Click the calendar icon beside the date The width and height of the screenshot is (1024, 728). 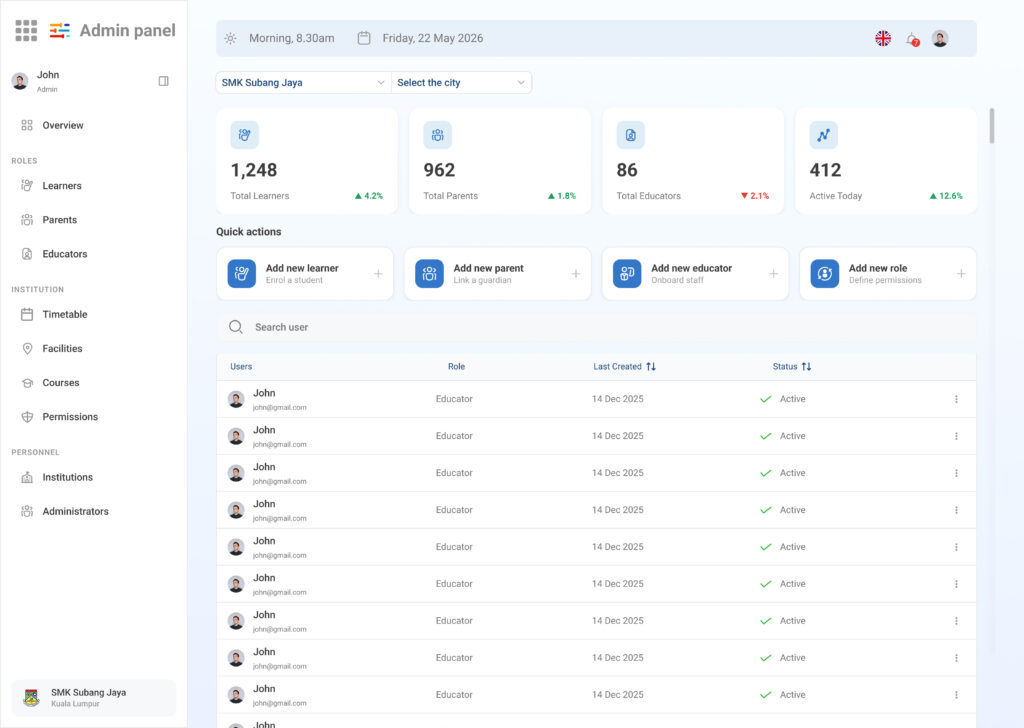[x=364, y=39]
